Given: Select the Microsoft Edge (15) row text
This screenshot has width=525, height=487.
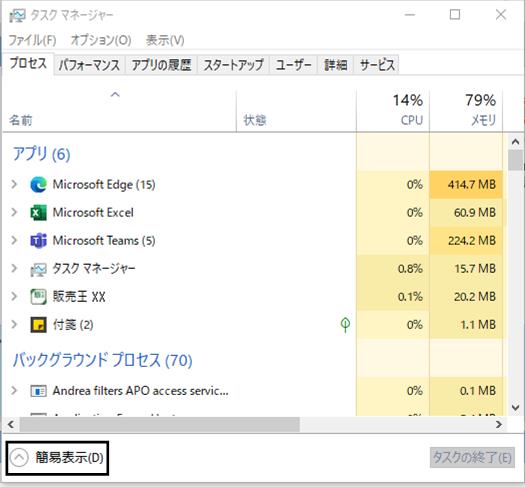Looking at the screenshot, I should (x=104, y=184).
